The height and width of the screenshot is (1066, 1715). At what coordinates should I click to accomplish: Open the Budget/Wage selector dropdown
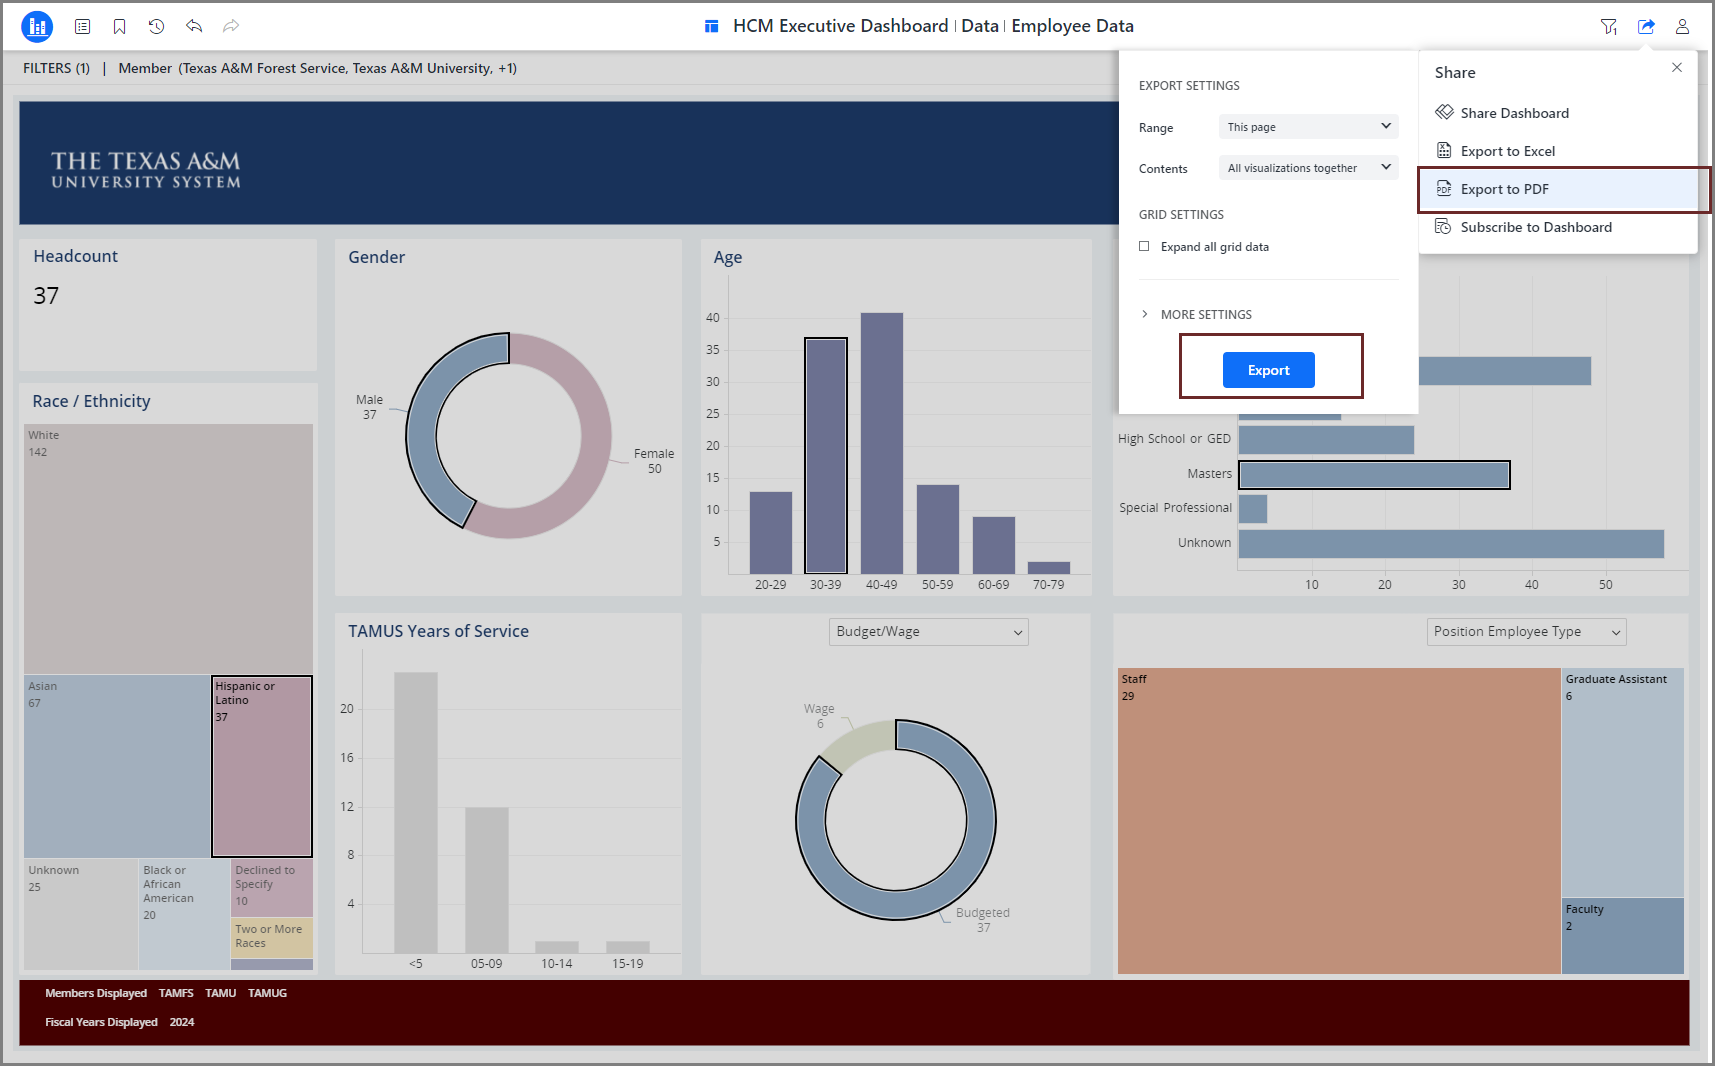(928, 632)
